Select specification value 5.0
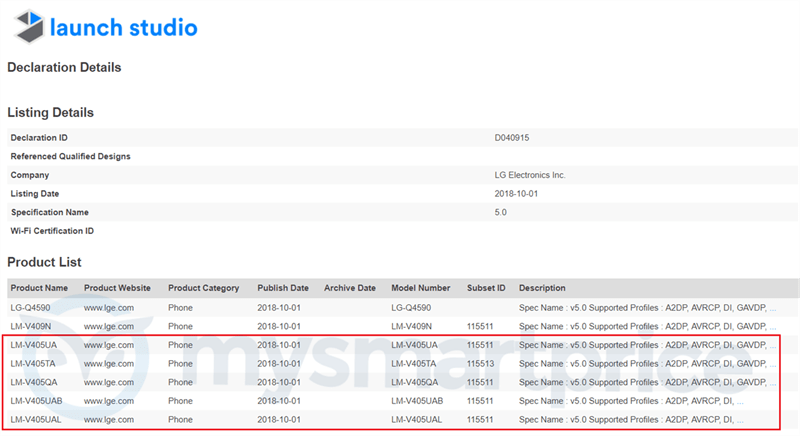This screenshot has height=436, width=800. pyautogui.click(x=501, y=212)
